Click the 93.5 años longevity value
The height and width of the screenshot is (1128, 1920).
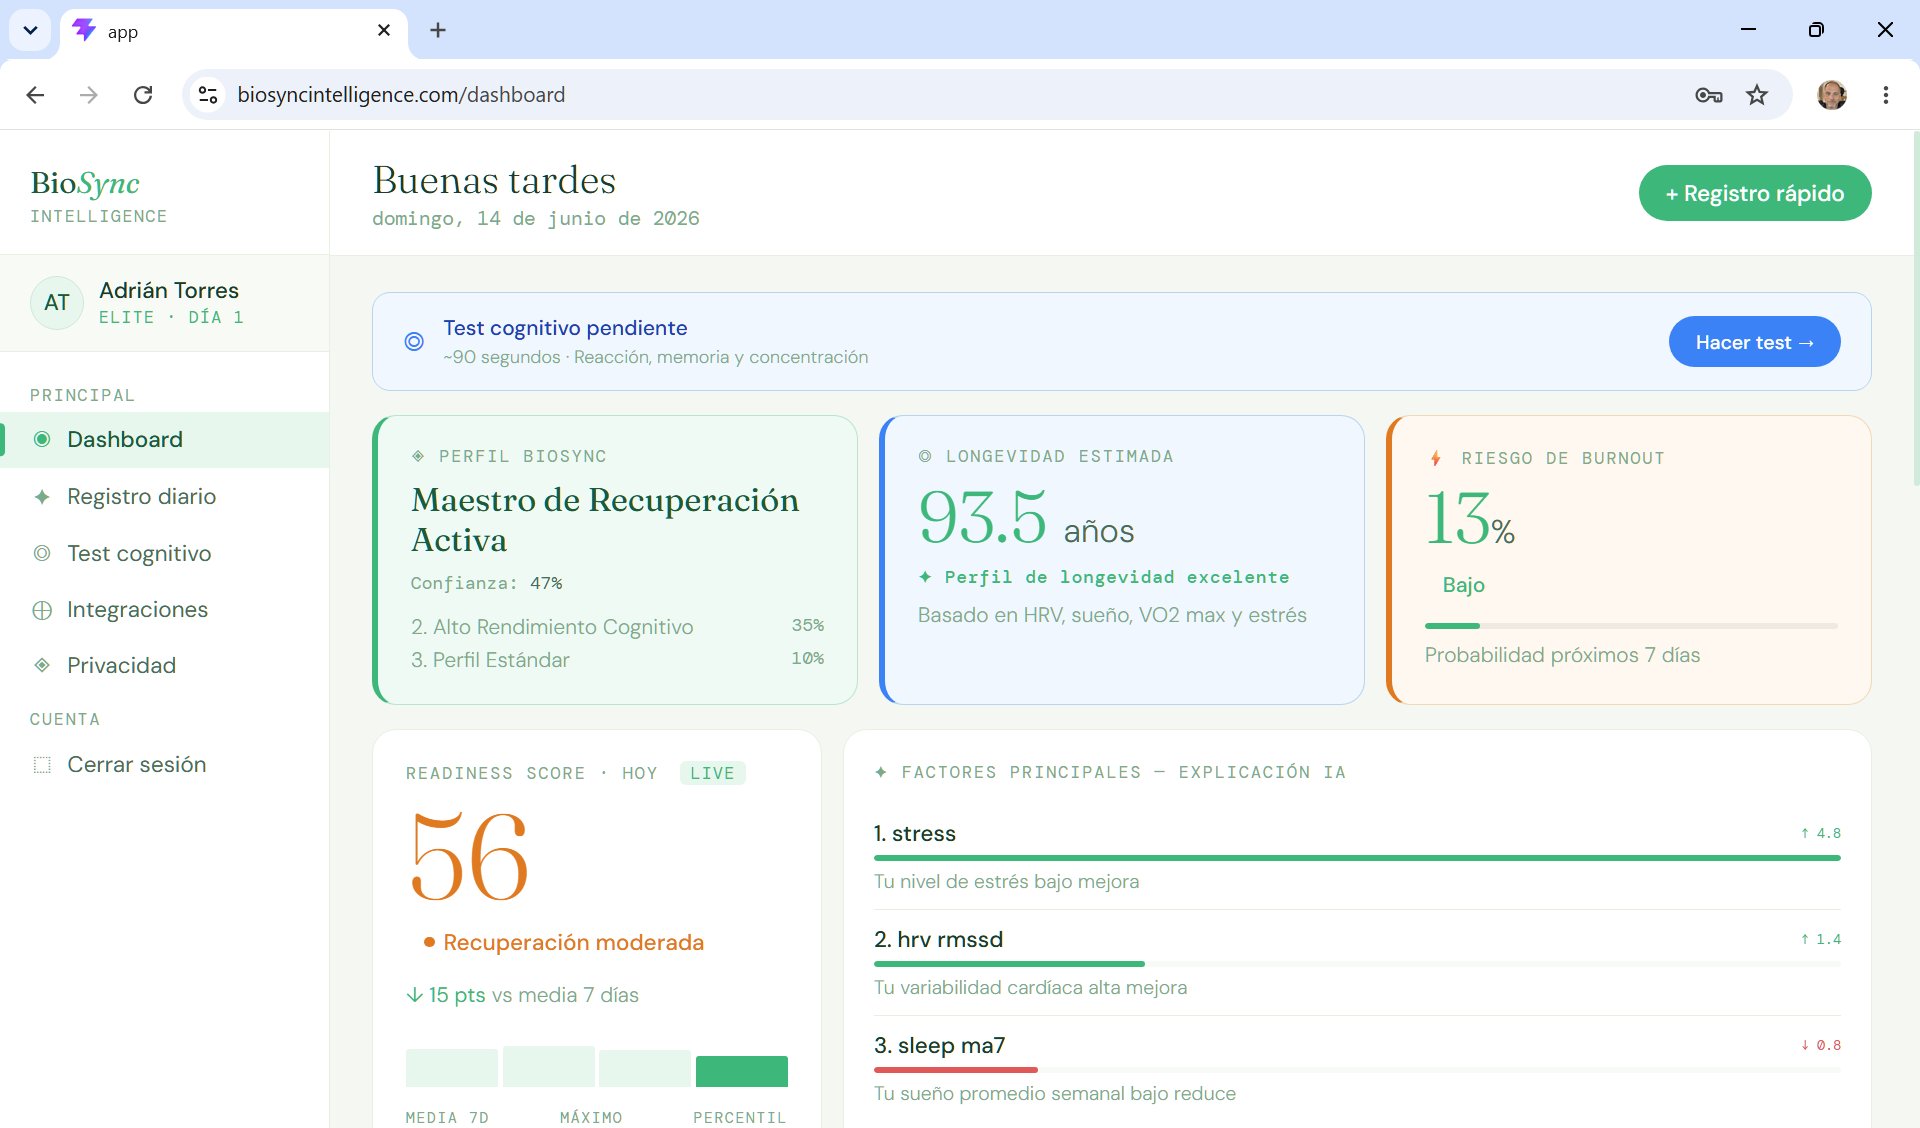[1026, 518]
